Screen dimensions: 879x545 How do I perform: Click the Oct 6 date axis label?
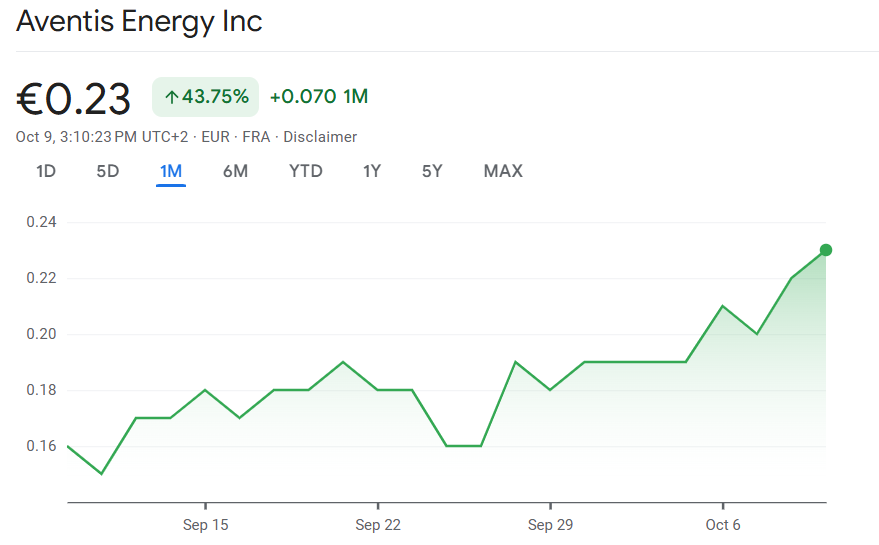(722, 525)
